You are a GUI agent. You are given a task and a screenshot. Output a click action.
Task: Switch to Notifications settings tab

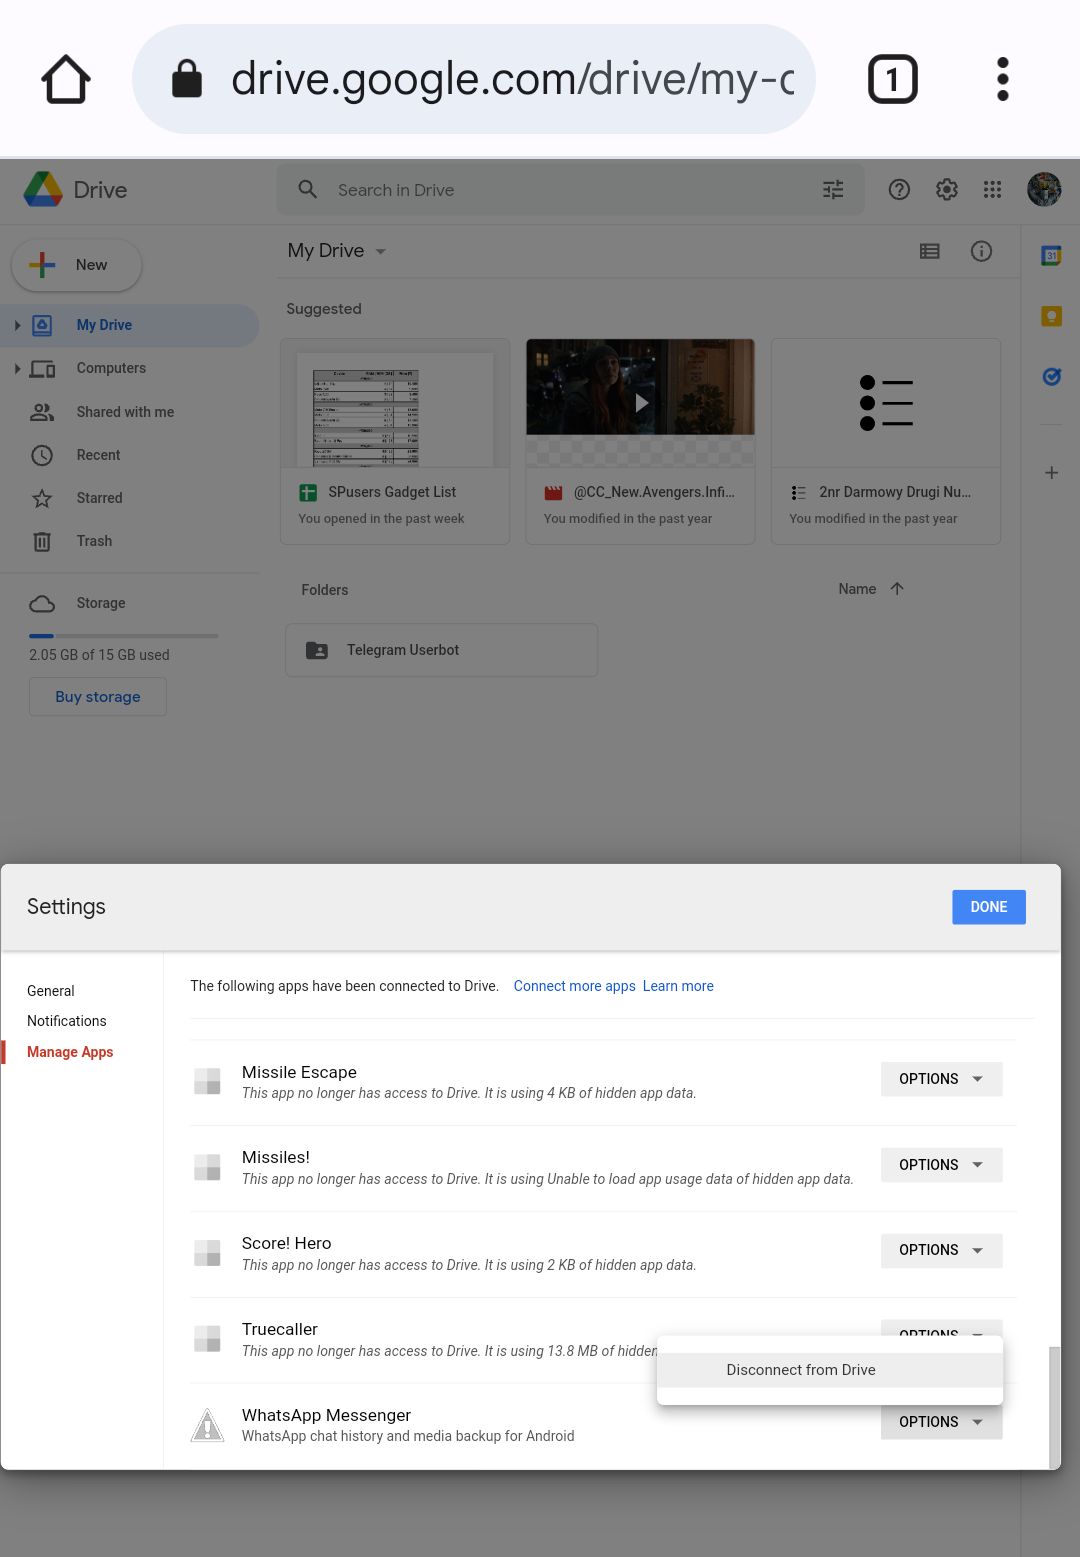click(x=67, y=1021)
